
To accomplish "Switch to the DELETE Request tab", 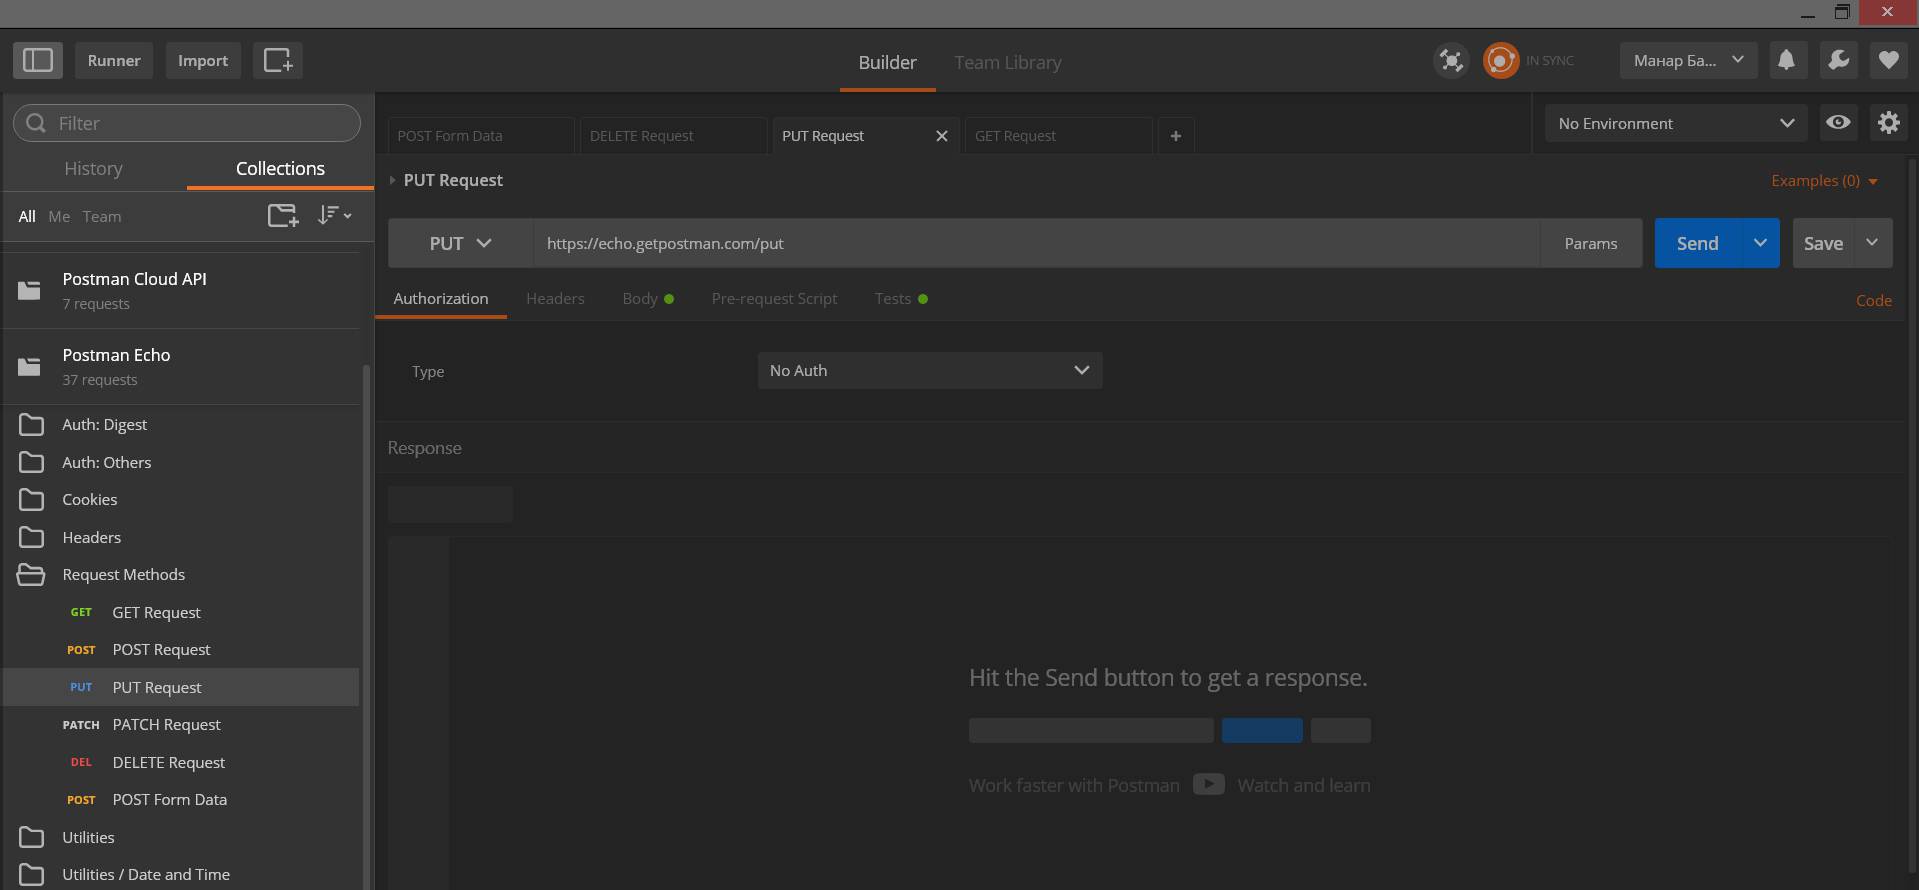I will click(673, 136).
